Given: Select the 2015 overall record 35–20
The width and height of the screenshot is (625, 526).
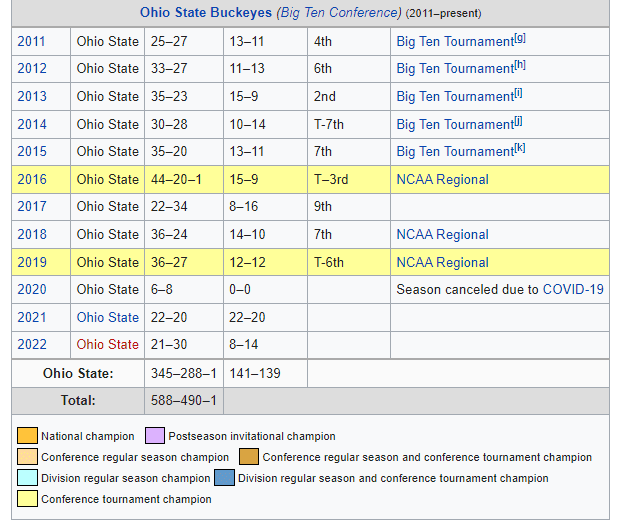Looking at the screenshot, I should point(169,151).
